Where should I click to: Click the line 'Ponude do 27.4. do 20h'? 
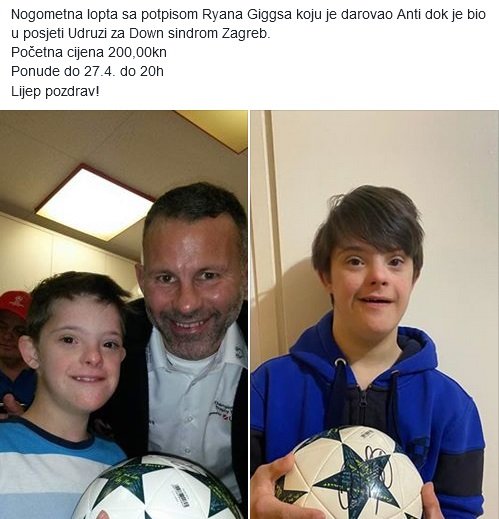(x=87, y=71)
